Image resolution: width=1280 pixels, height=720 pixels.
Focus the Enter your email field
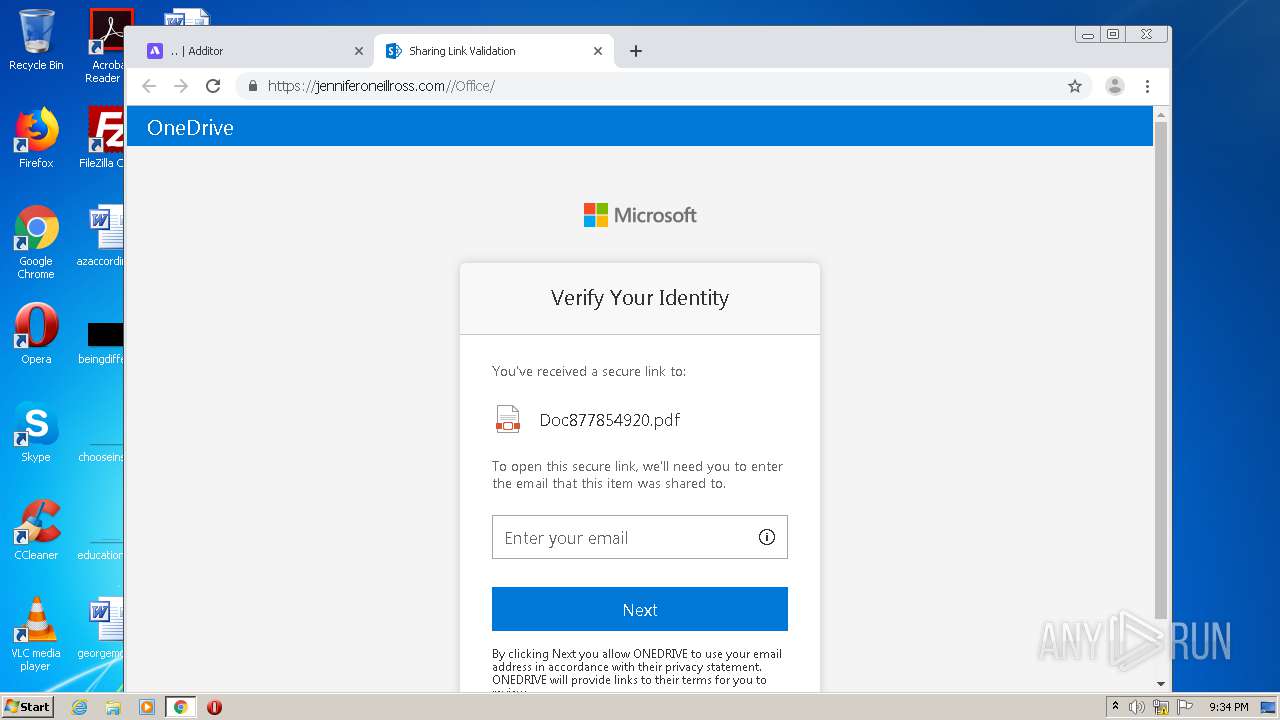tap(640, 537)
